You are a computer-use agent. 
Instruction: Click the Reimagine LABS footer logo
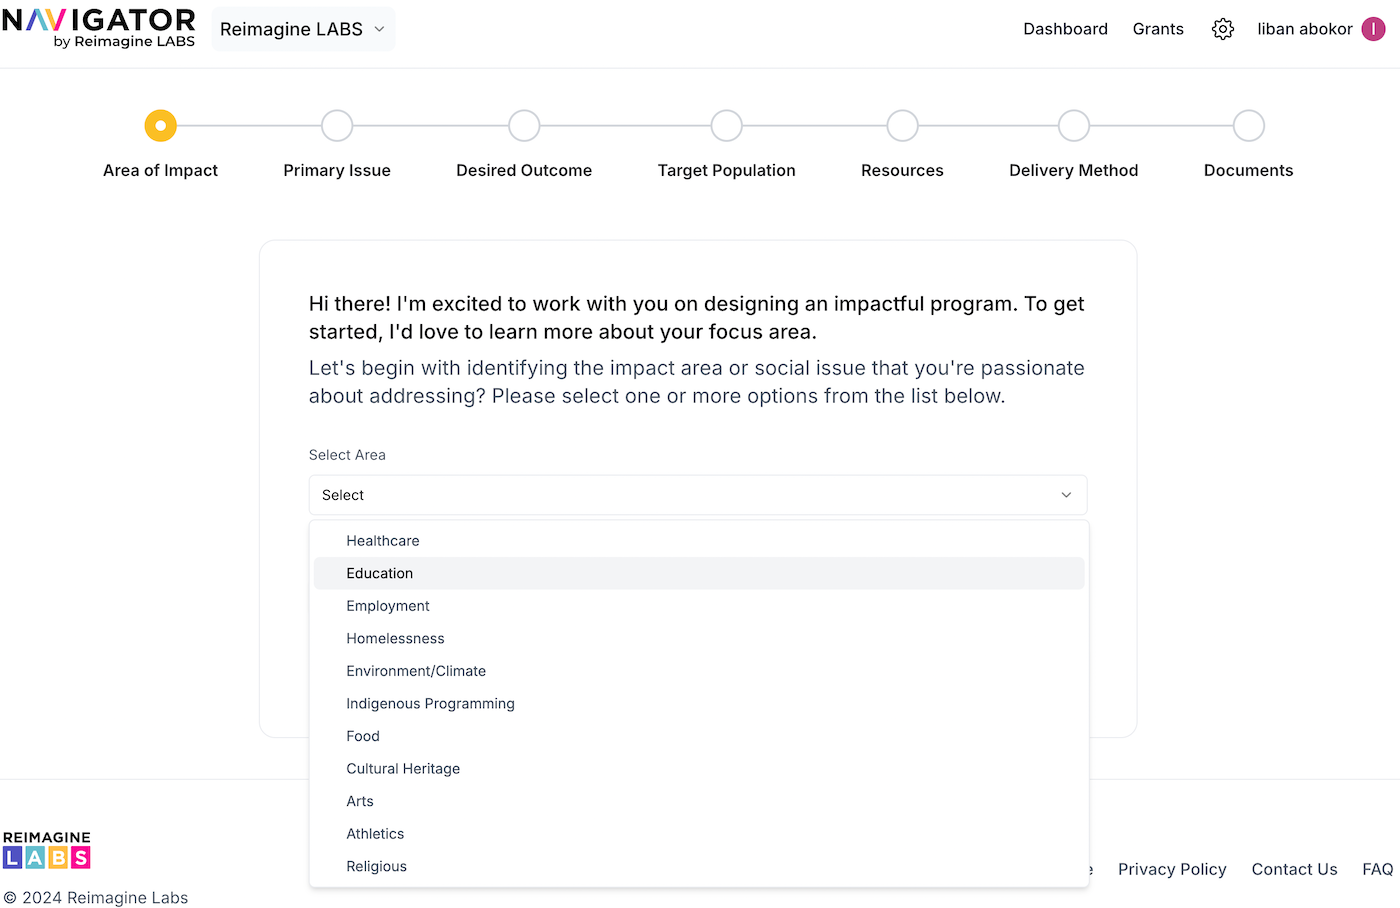coord(47,850)
